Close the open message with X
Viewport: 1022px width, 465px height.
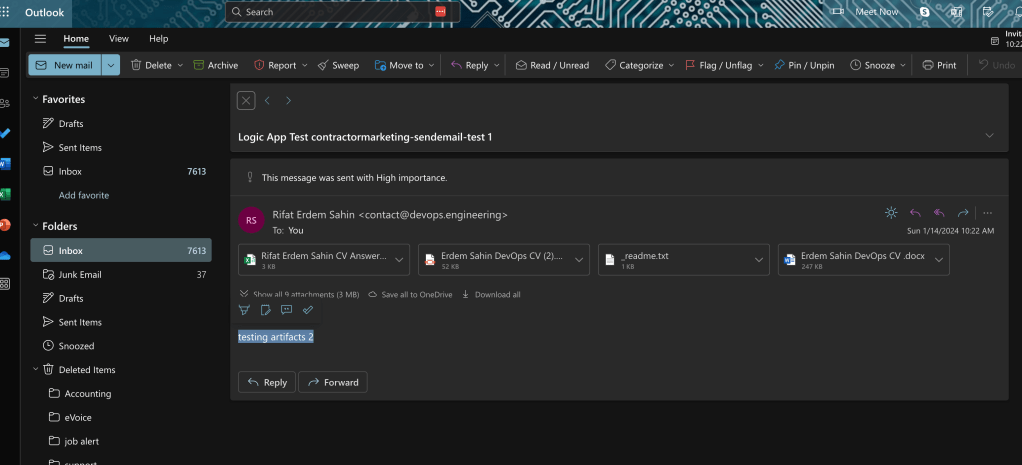(246, 100)
